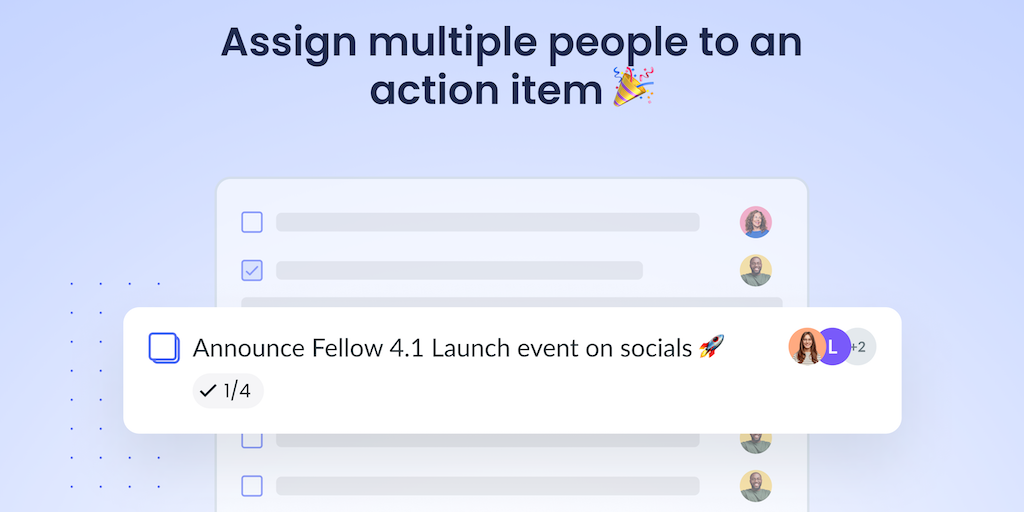Open the "Announce Fellow 4.1 Launch event" task title

pyautogui.click(x=442, y=348)
